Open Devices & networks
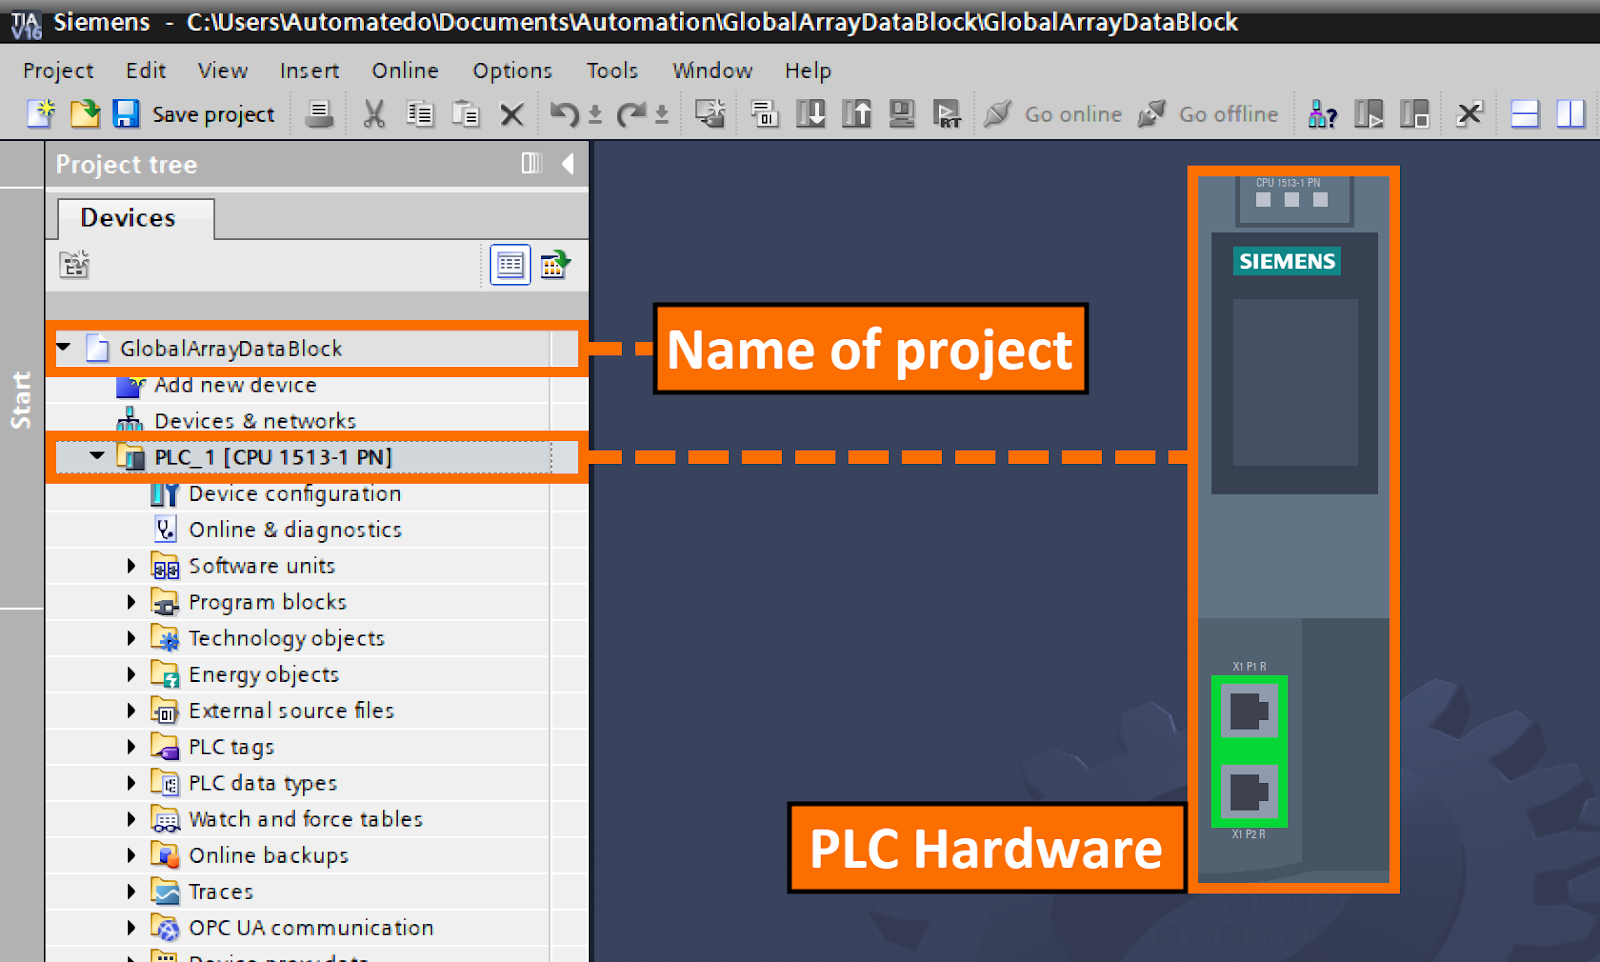Screen dimensions: 1600x962 click(x=255, y=421)
